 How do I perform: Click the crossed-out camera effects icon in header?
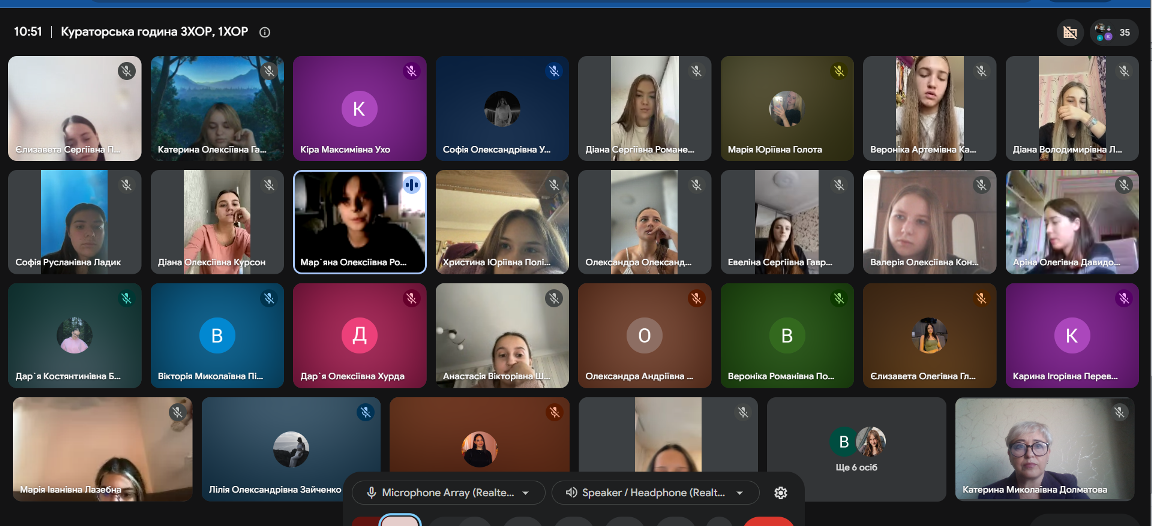pos(1070,32)
